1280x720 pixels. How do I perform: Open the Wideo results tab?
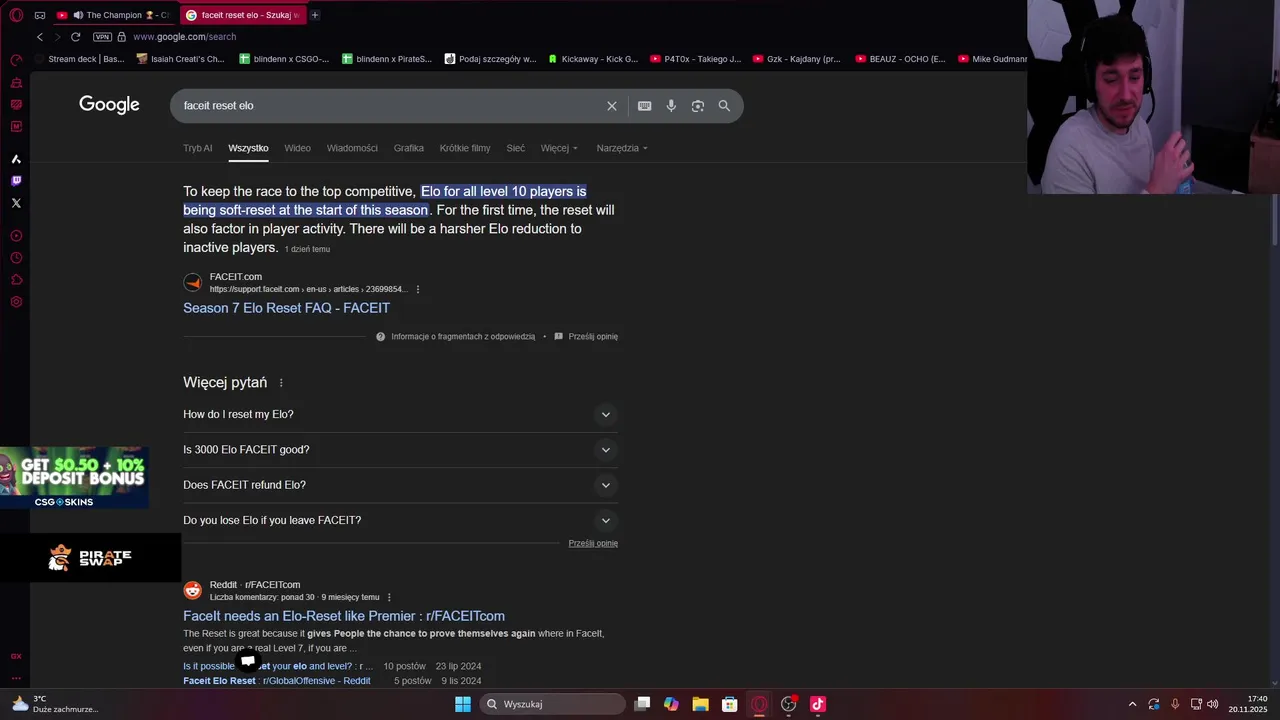(297, 148)
